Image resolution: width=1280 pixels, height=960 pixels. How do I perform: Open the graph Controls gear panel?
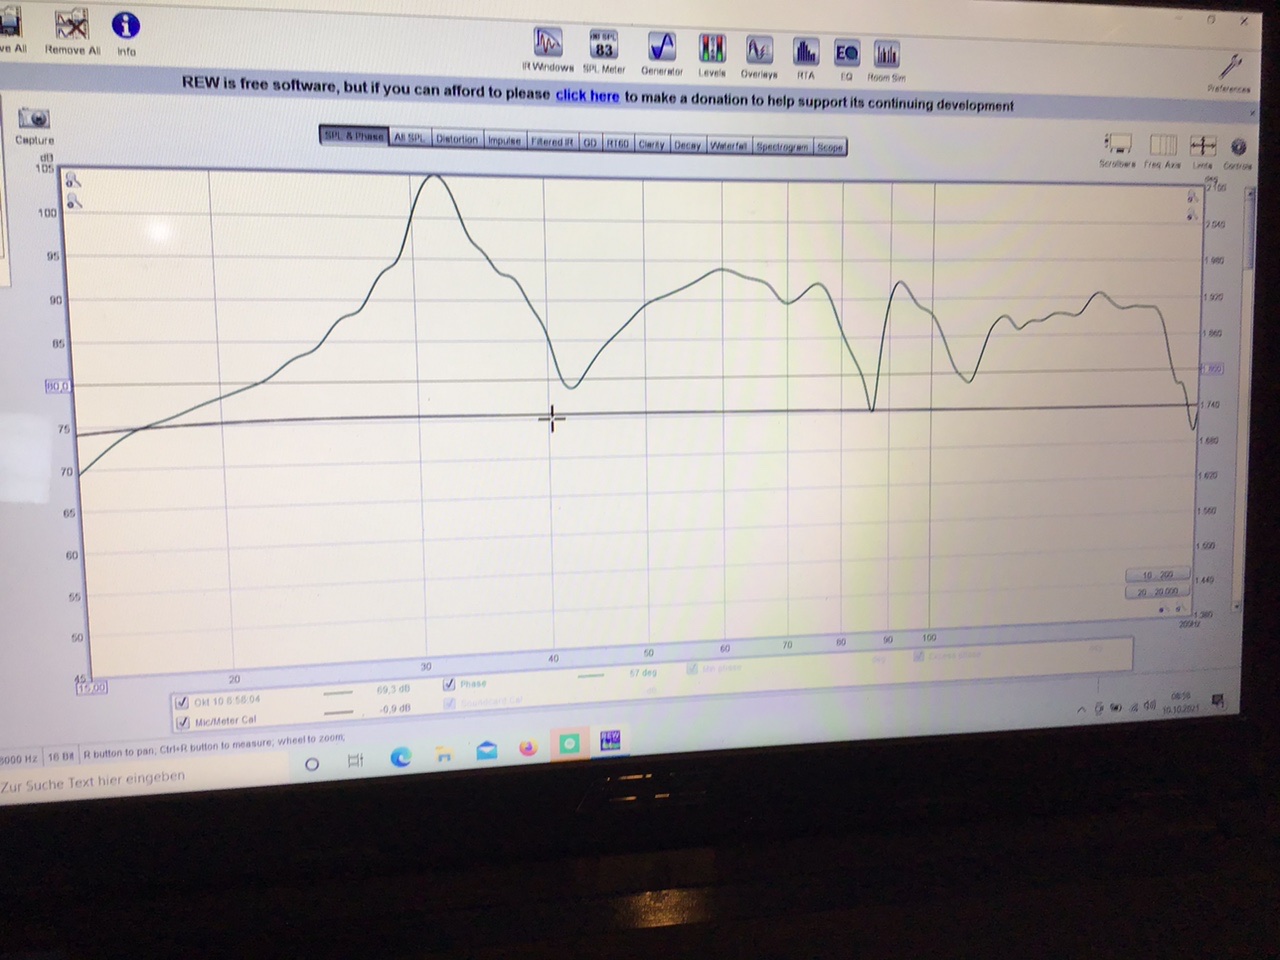1238,147
